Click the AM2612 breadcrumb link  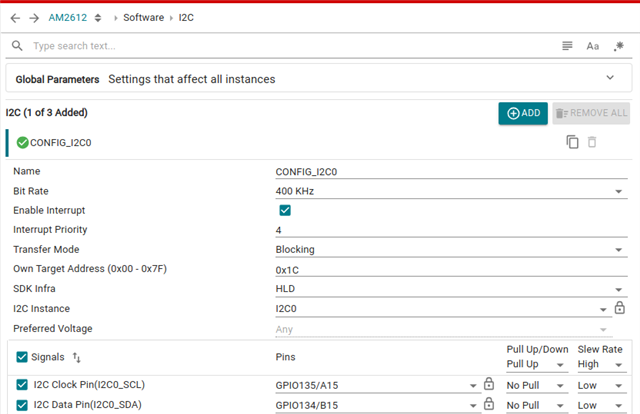68,18
